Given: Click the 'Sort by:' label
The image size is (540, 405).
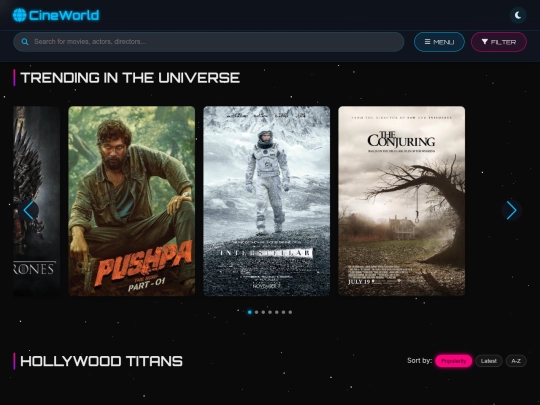Looking at the screenshot, I should 419,361.
